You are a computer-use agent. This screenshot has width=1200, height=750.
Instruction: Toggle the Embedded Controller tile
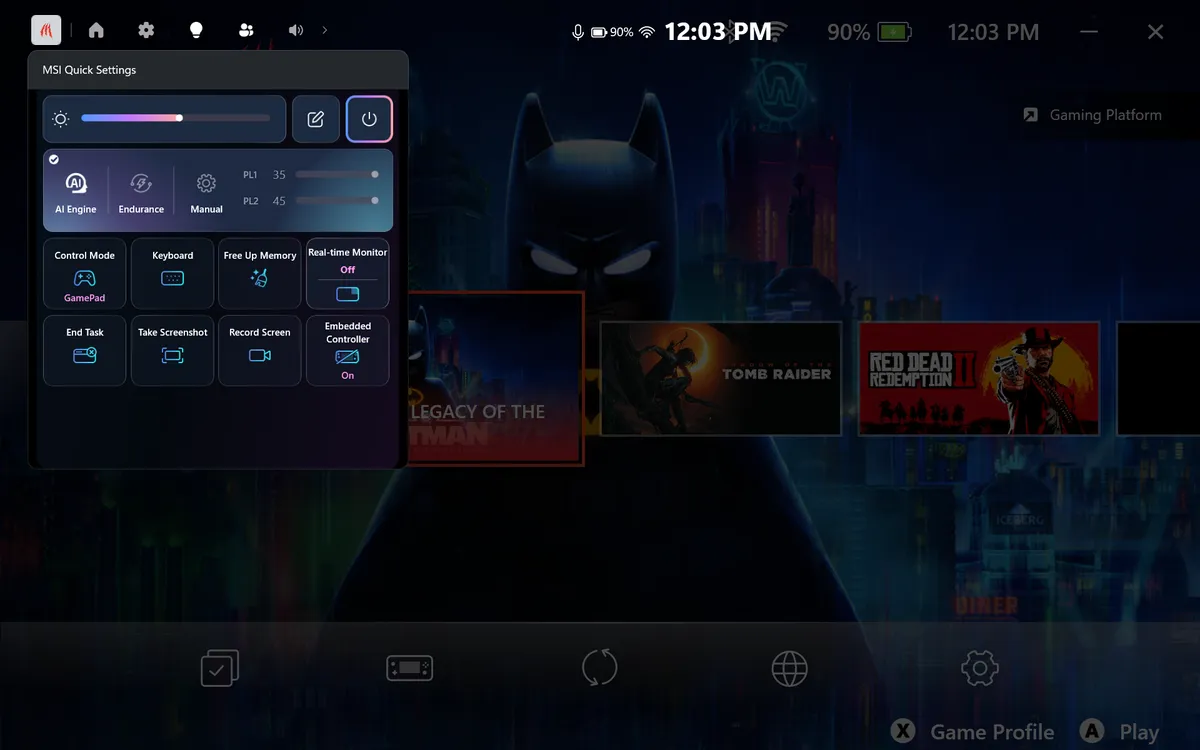pyautogui.click(x=348, y=350)
